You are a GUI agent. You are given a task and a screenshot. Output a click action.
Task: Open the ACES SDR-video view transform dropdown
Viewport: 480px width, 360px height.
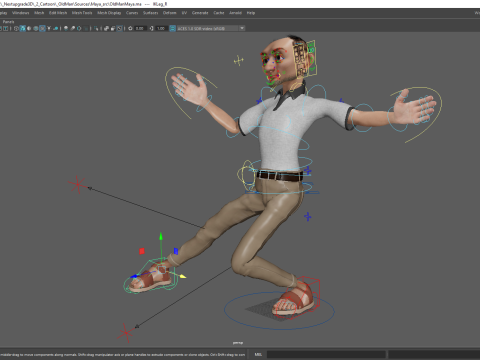(211, 28)
